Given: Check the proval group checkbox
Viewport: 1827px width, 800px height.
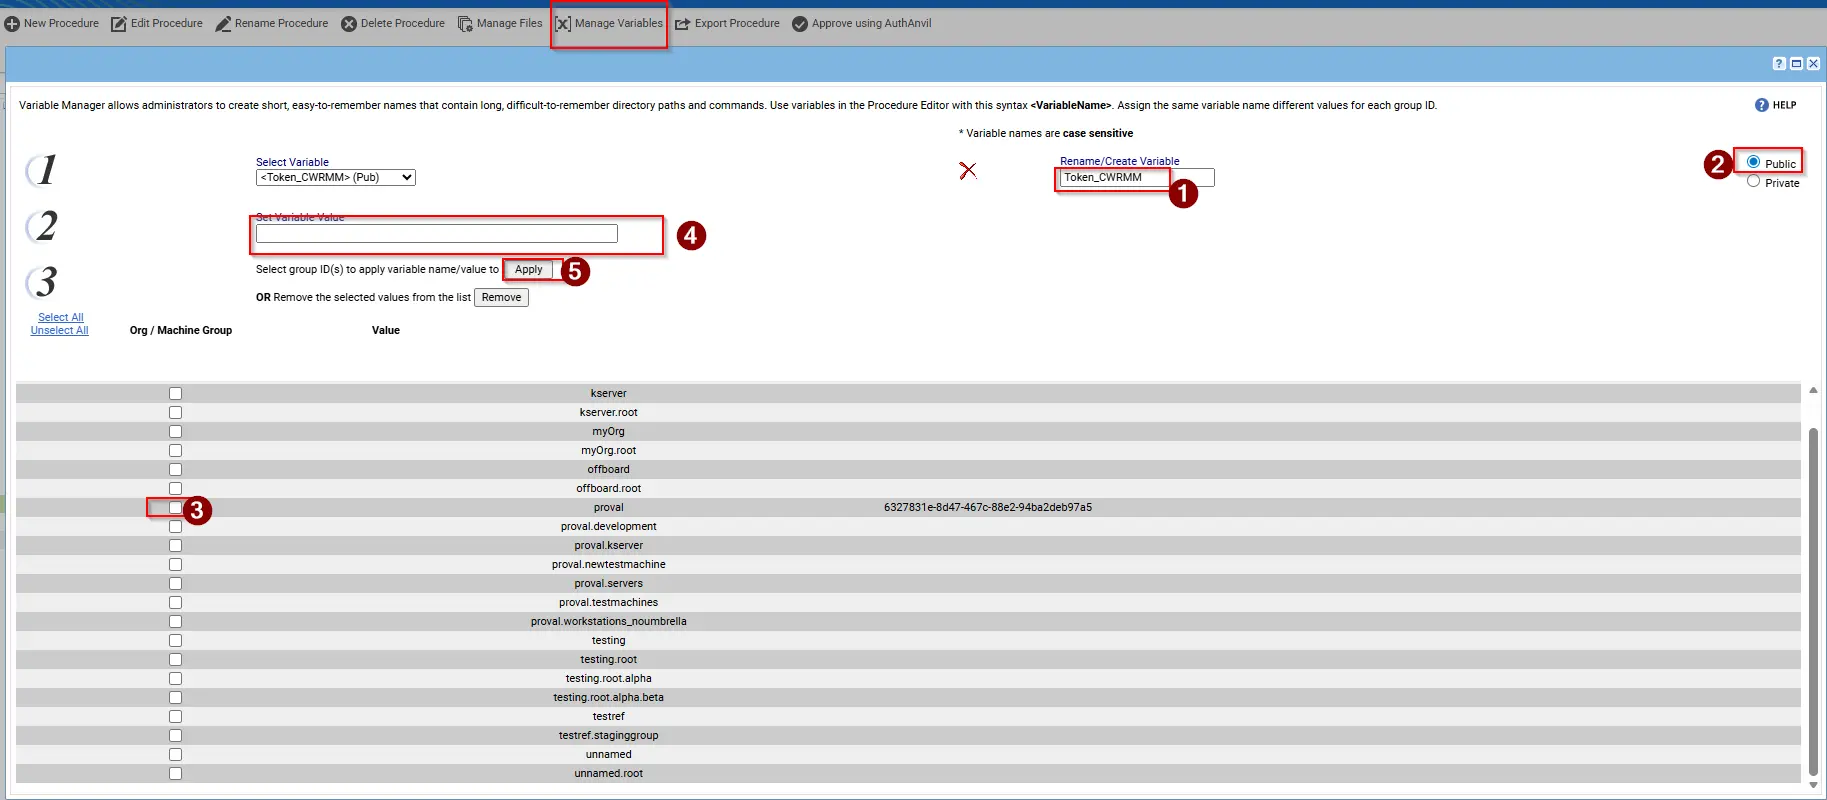Looking at the screenshot, I should click(176, 508).
